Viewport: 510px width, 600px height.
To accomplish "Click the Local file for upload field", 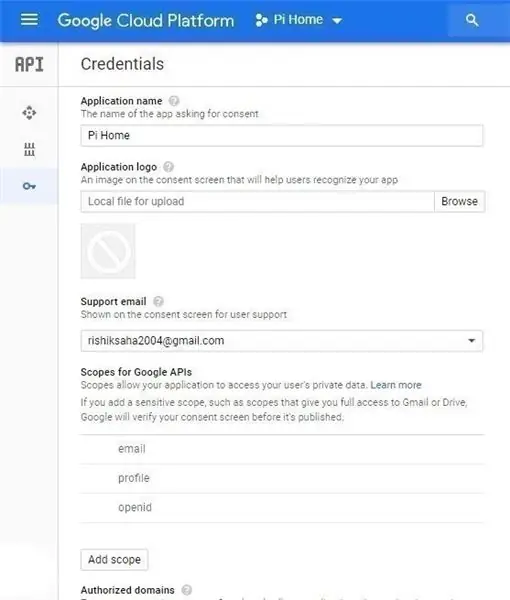I will [x=257, y=202].
